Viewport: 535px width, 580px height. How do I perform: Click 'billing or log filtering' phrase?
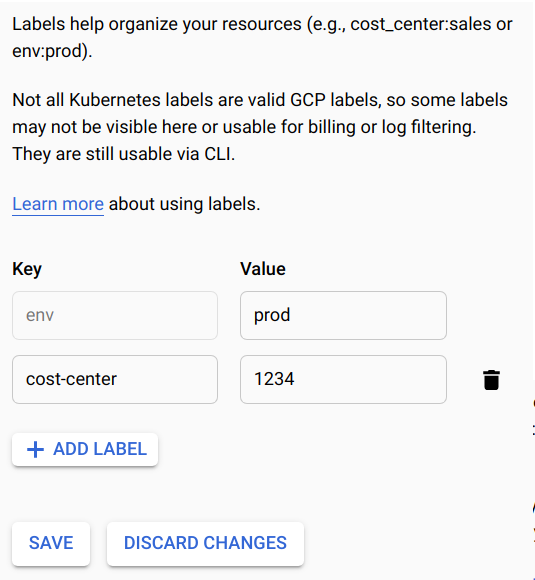point(392,127)
